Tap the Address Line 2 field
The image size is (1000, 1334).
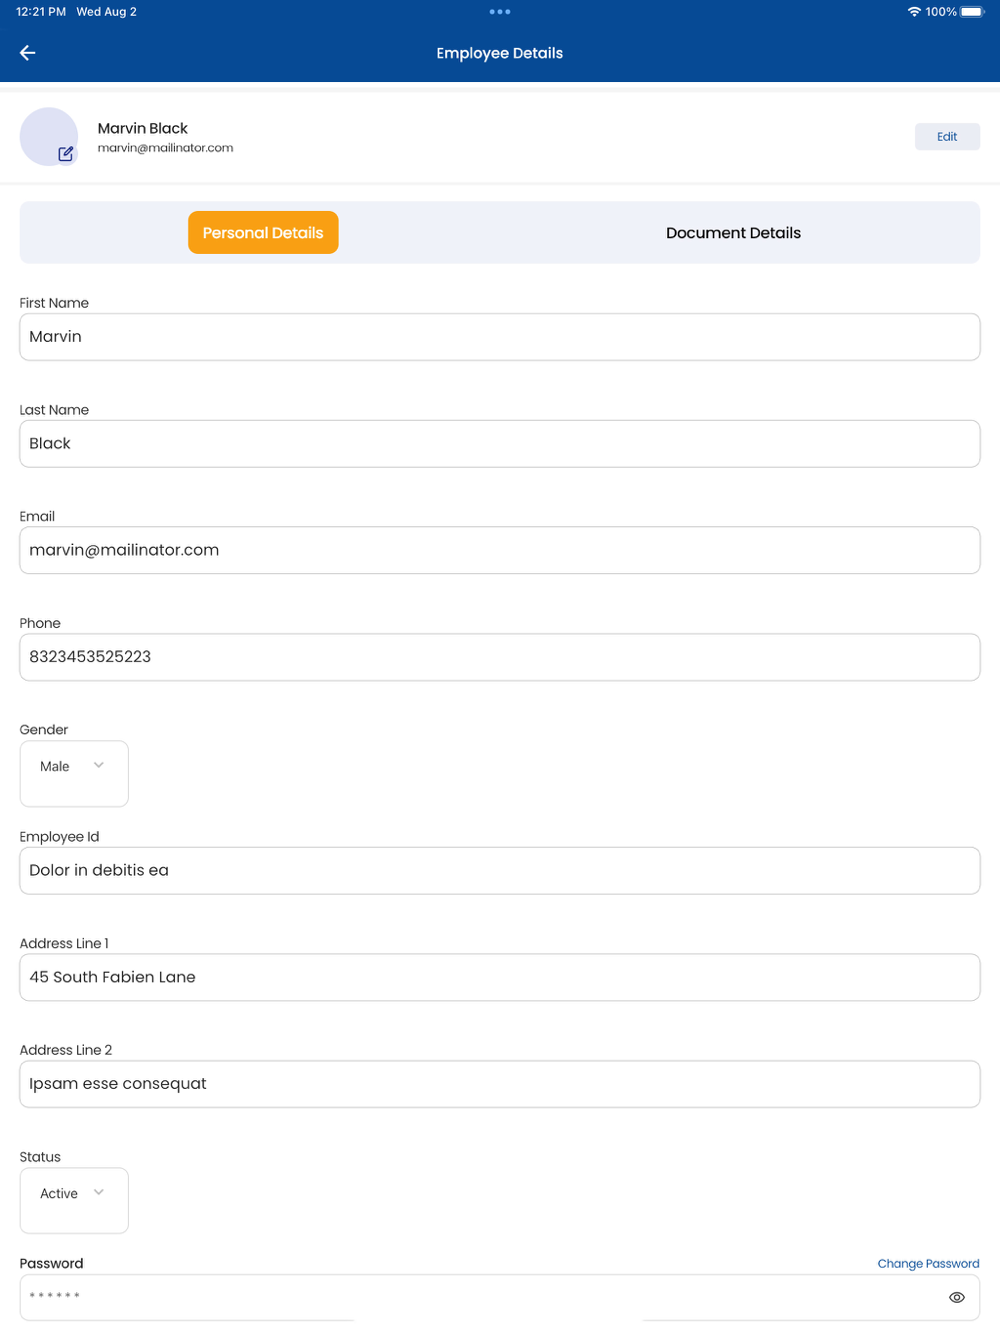pyautogui.click(x=500, y=1084)
